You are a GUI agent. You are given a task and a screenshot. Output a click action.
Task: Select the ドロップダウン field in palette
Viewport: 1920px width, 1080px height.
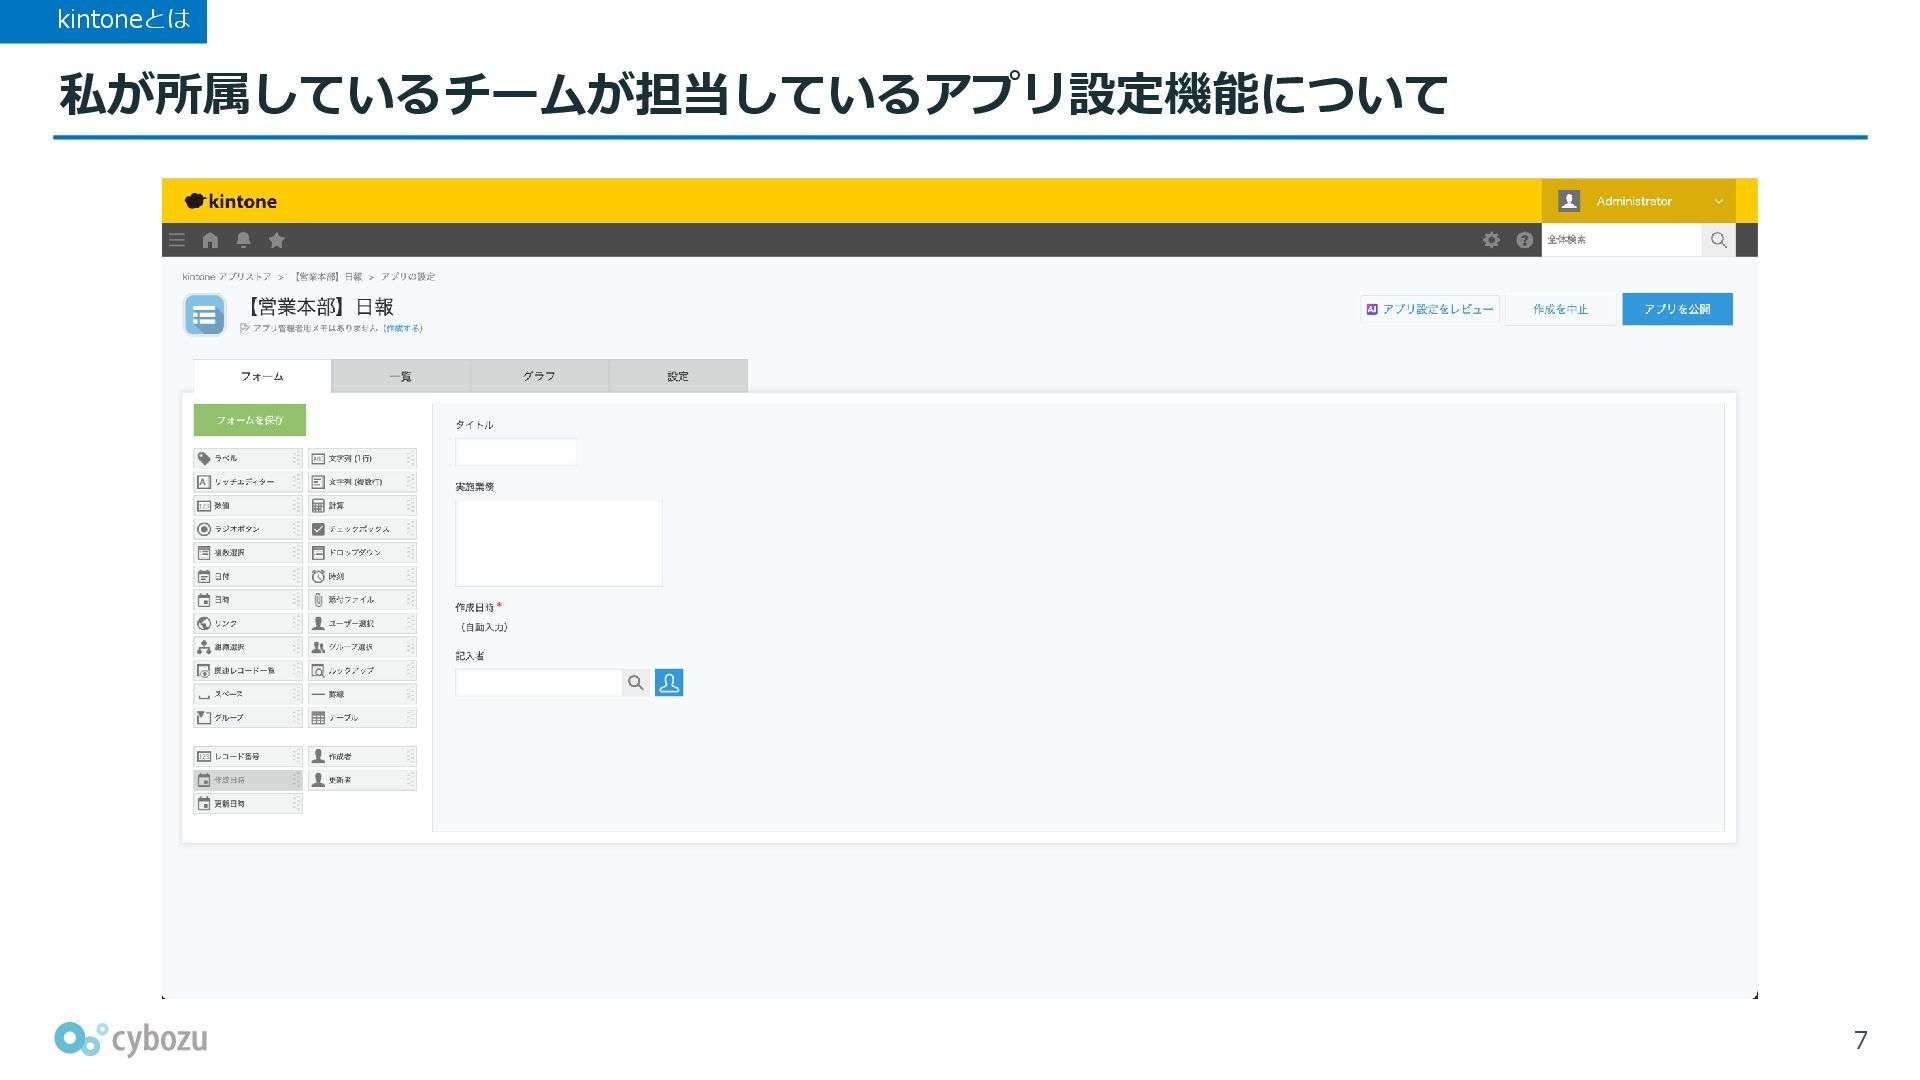360,553
